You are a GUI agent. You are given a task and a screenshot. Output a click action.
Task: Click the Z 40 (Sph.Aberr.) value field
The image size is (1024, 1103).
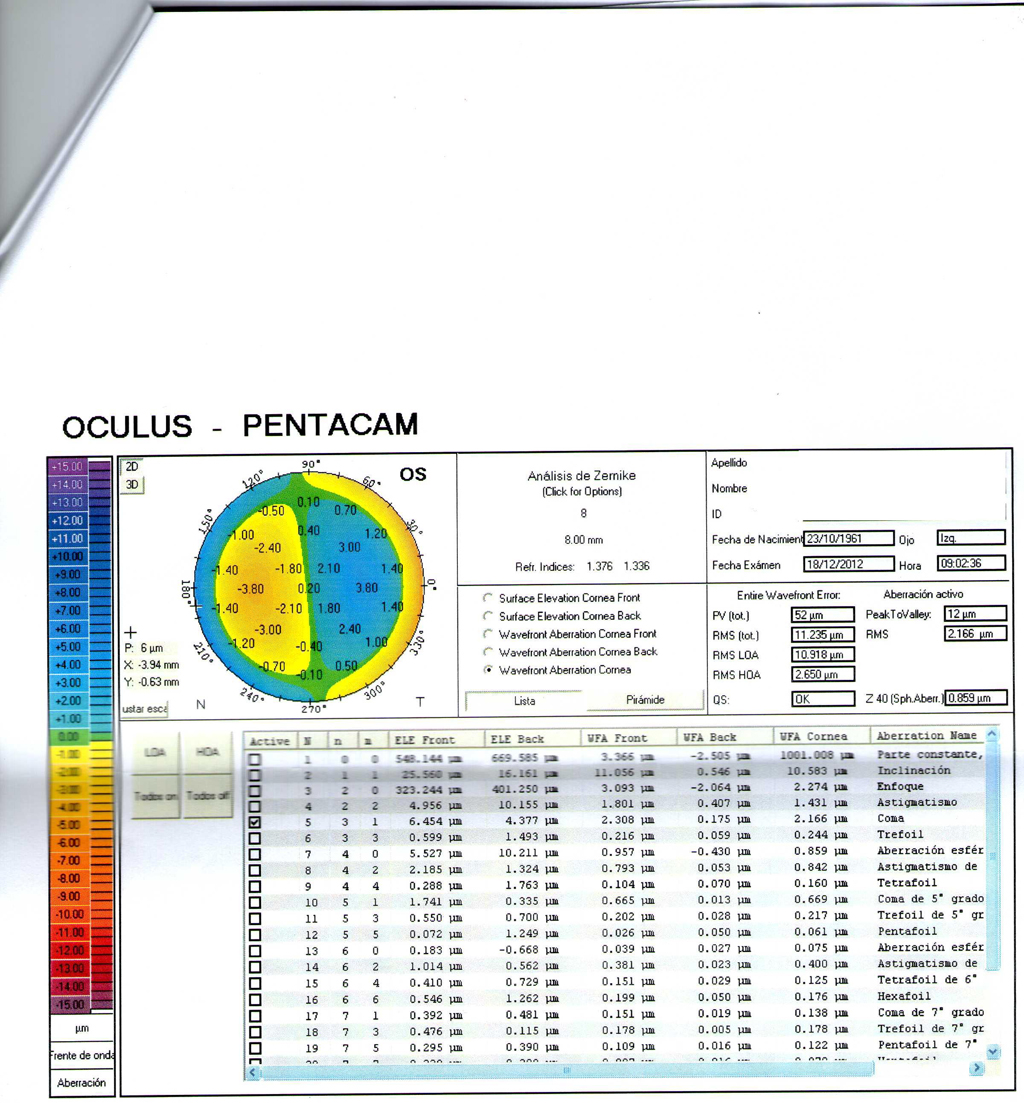click(975, 698)
